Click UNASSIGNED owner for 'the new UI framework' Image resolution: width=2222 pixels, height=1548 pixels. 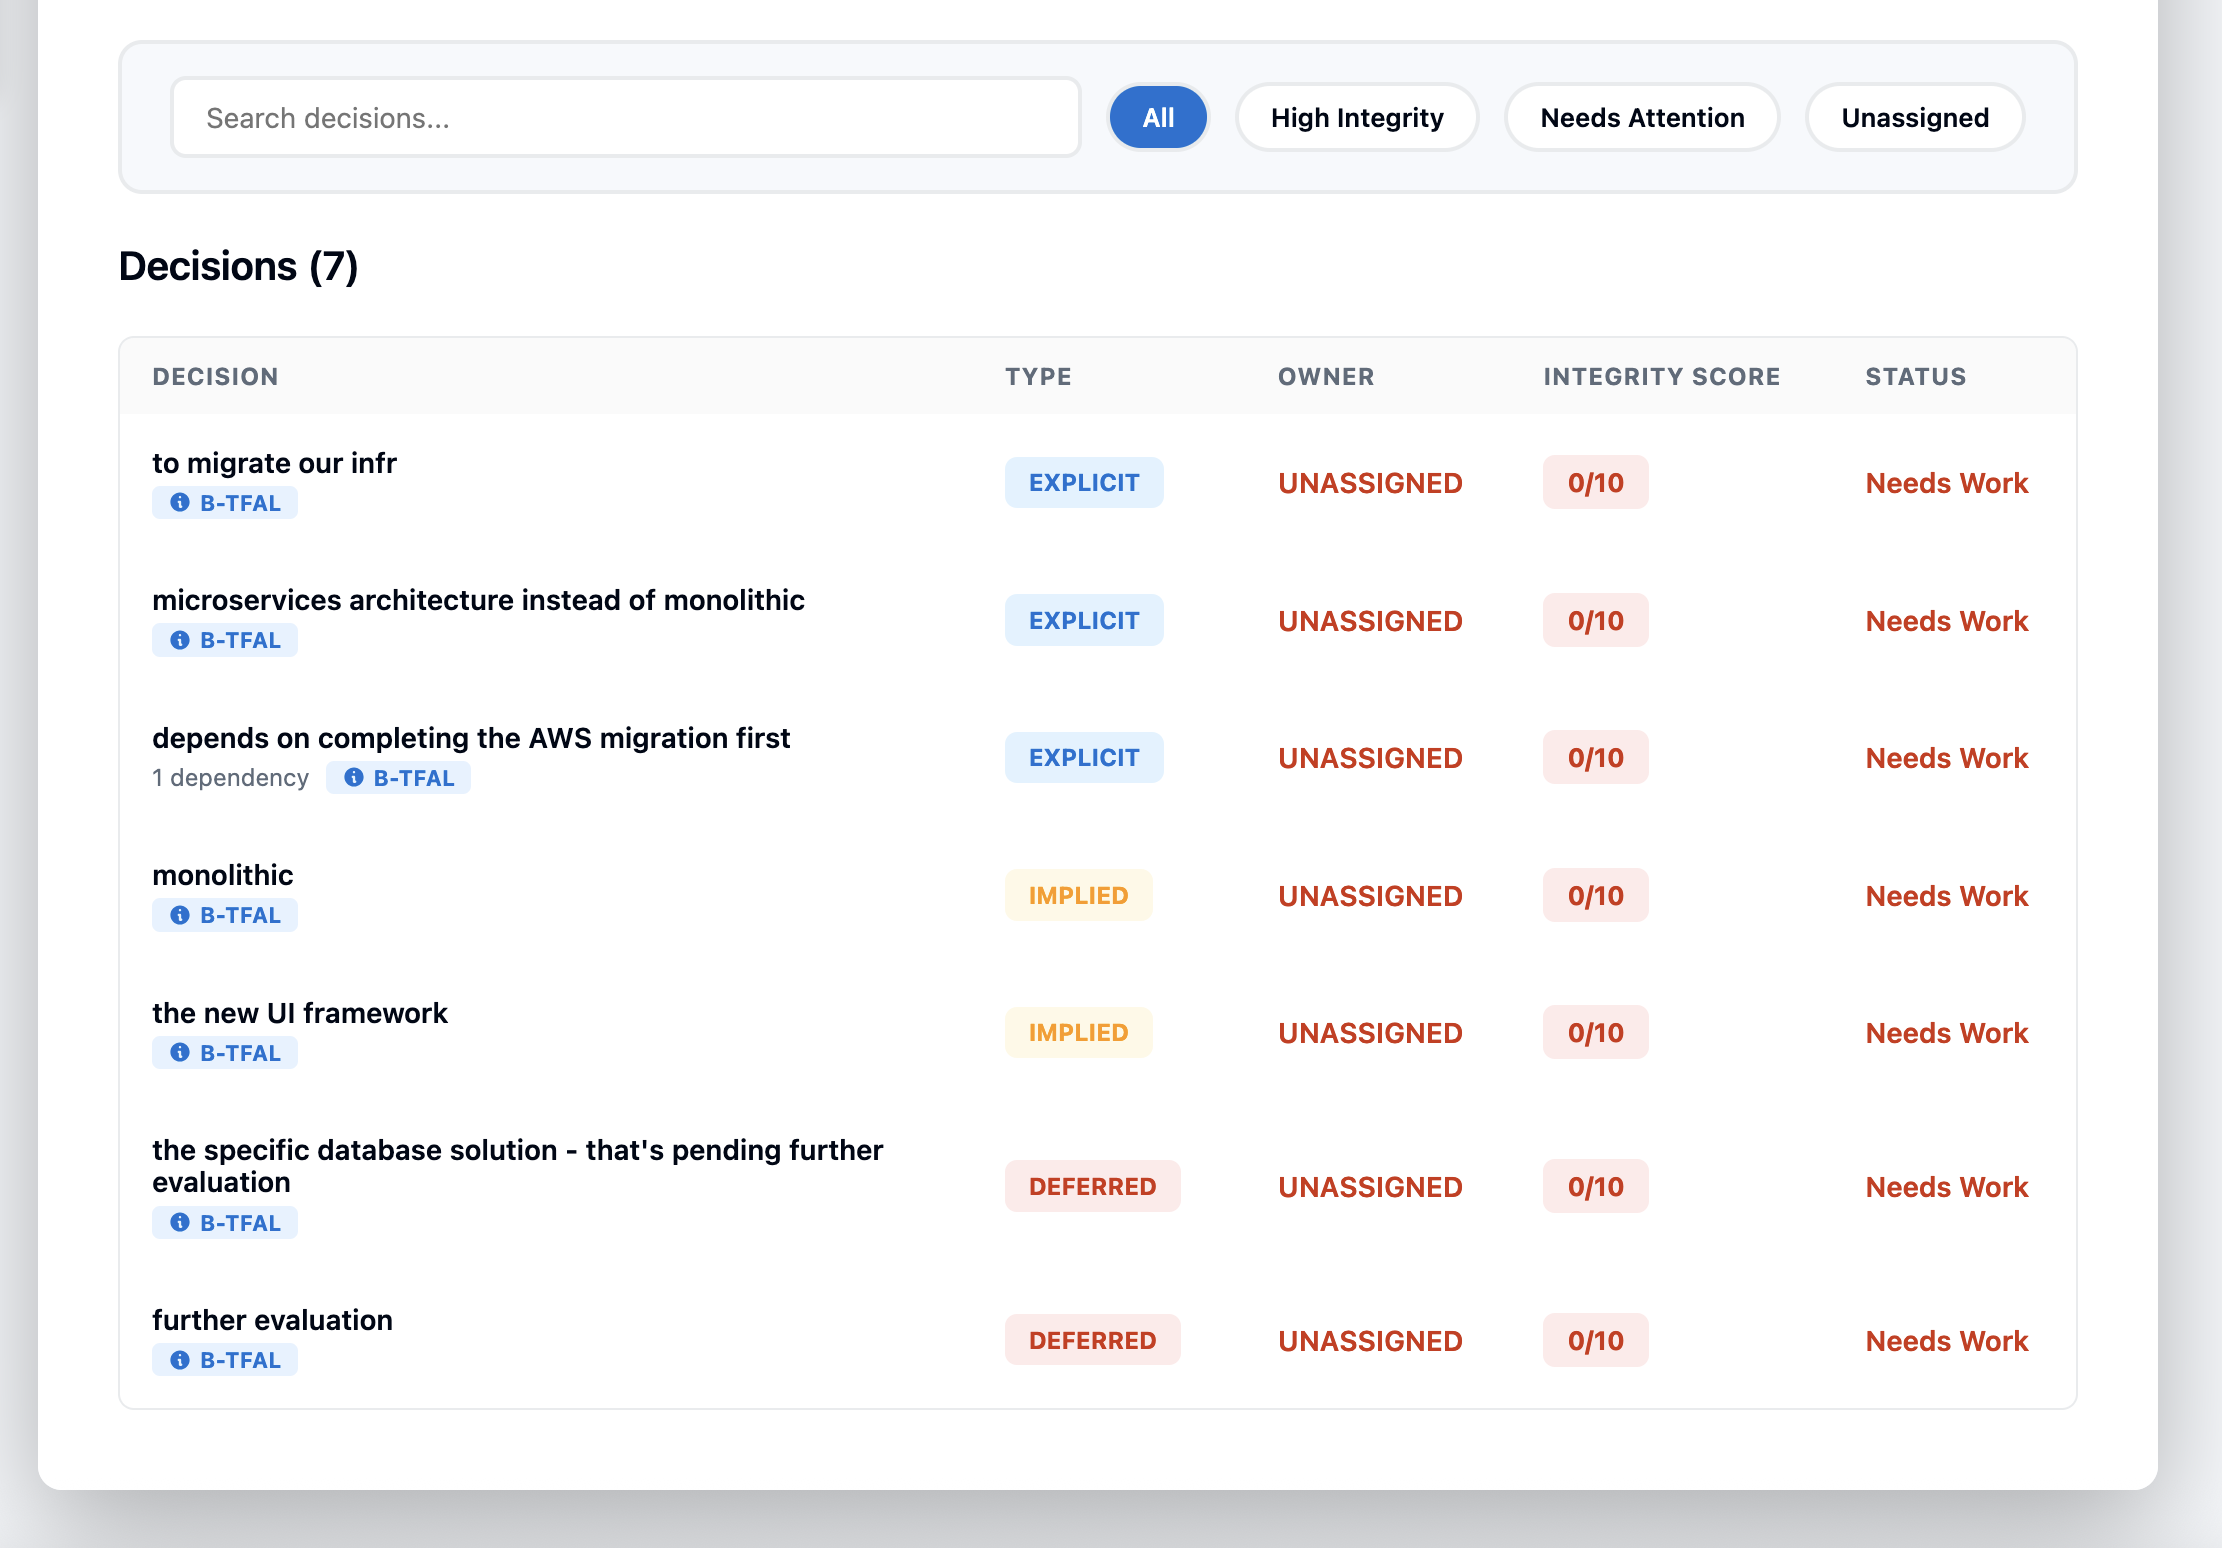pyautogui.click(x=1370, y=1033)
